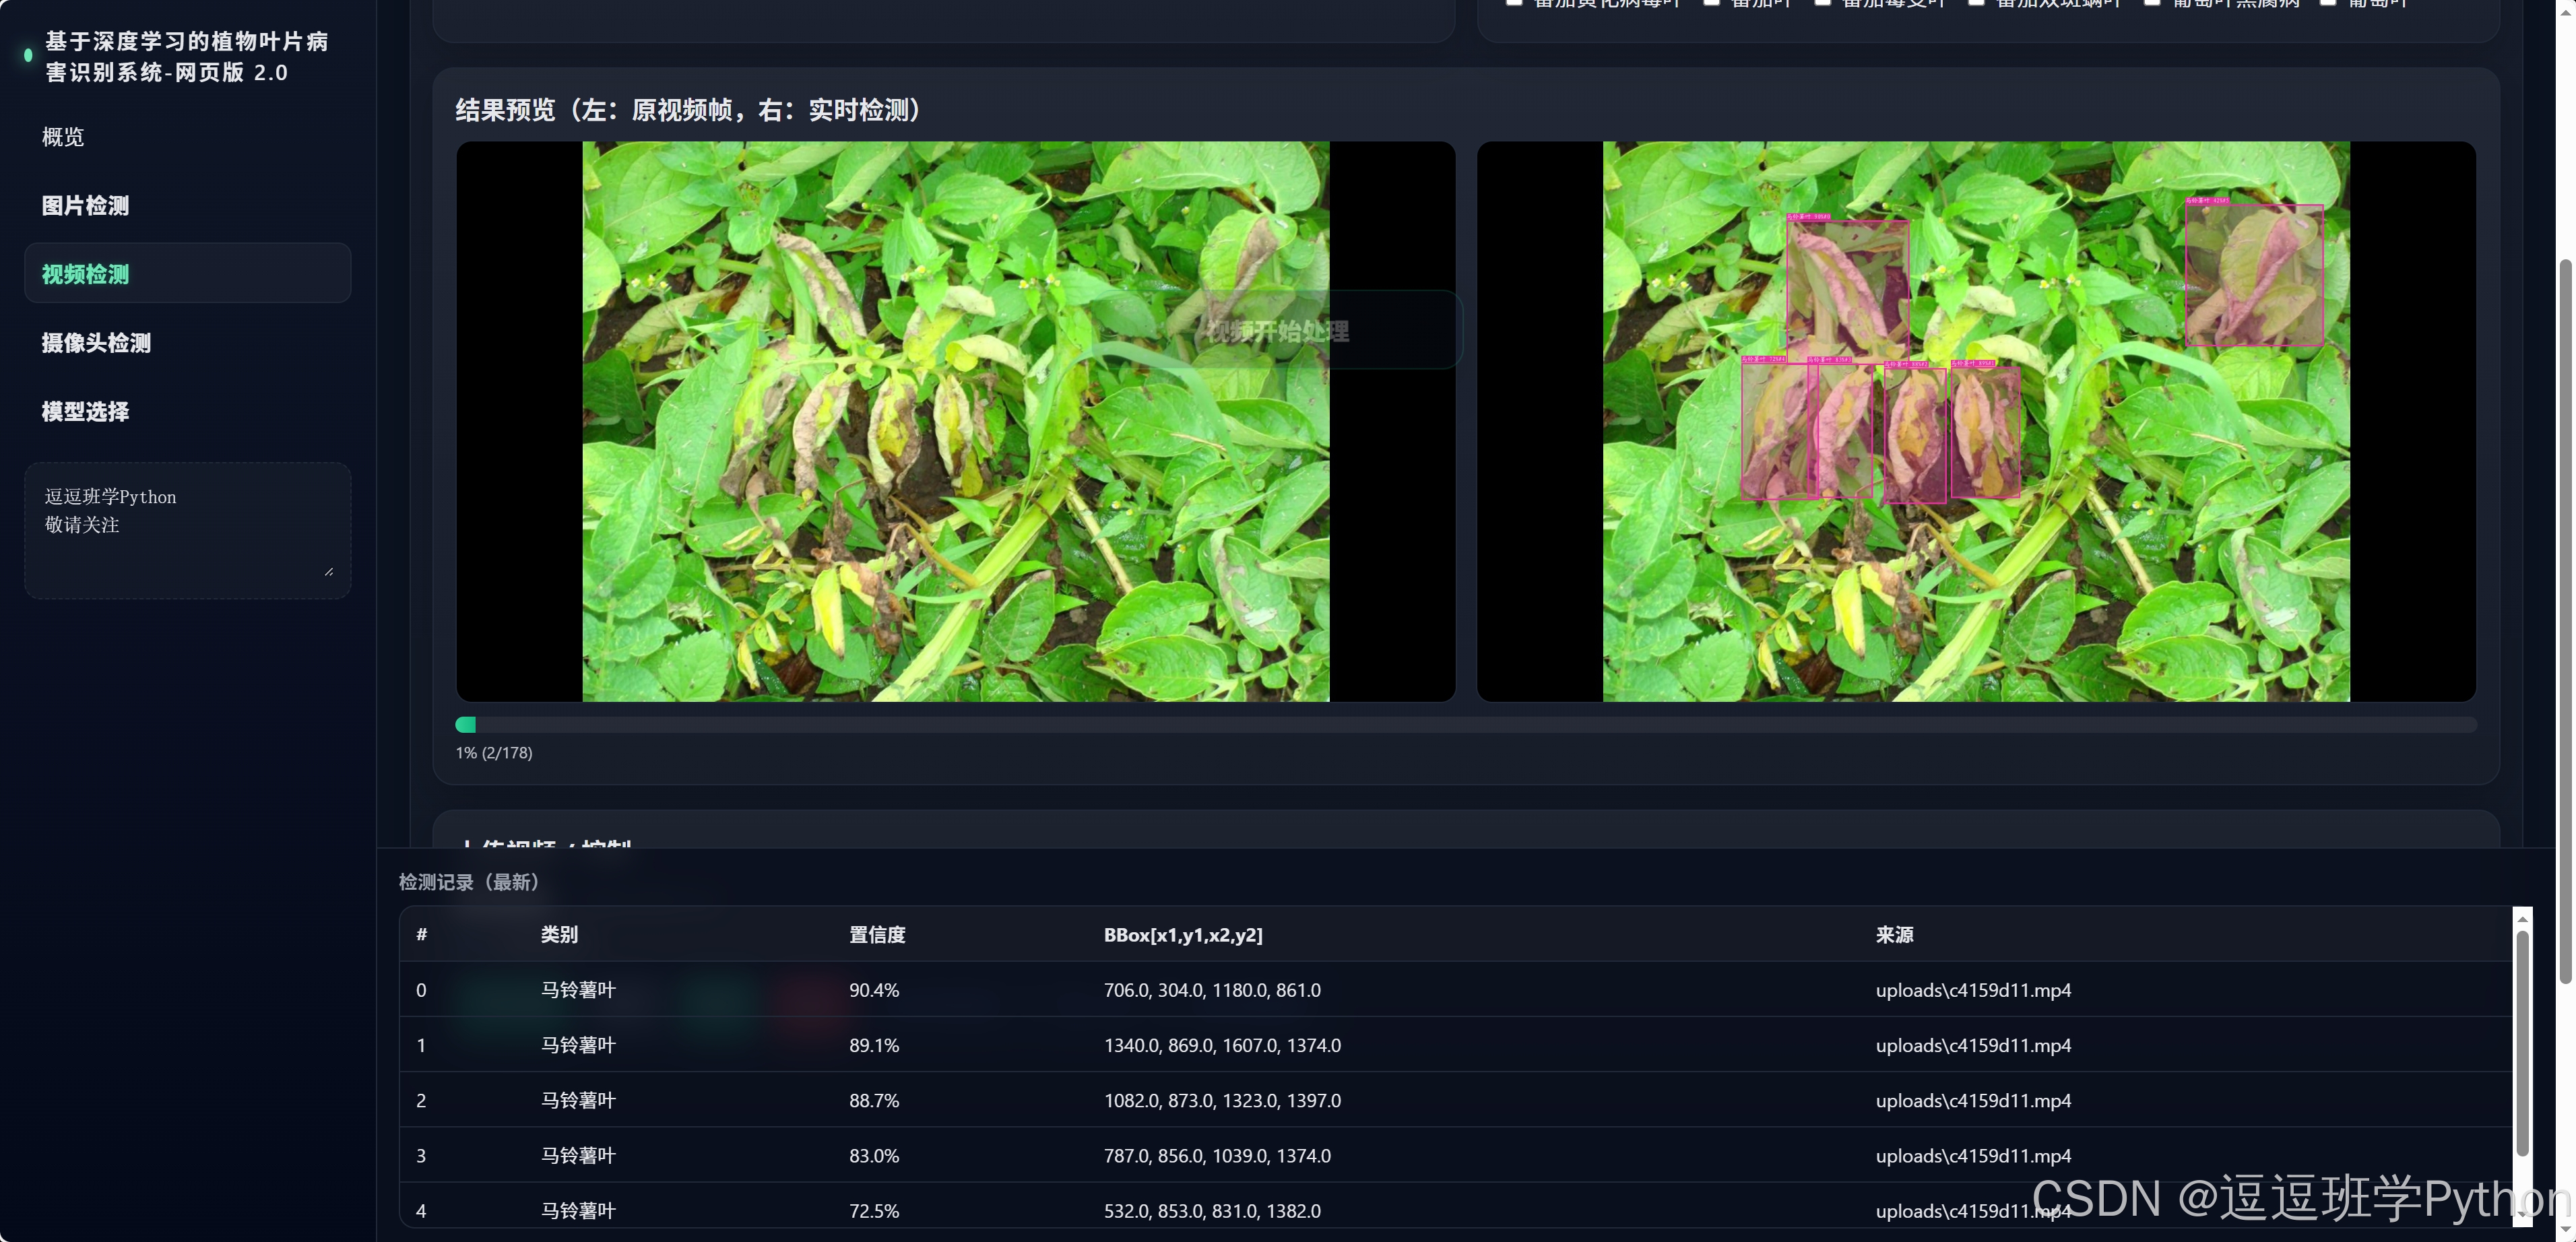
Task: Click bounding box 706.0, 304.0, 1180.0, 861.0
Action: pos(1212,990)
